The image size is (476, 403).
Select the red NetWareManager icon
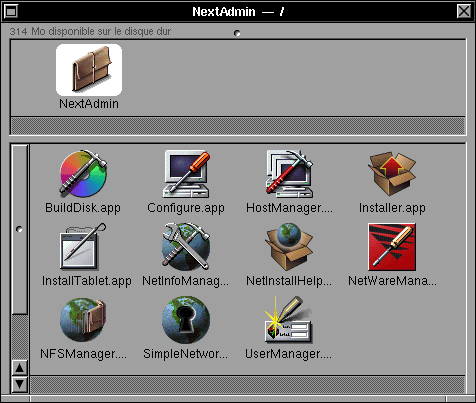392,247
